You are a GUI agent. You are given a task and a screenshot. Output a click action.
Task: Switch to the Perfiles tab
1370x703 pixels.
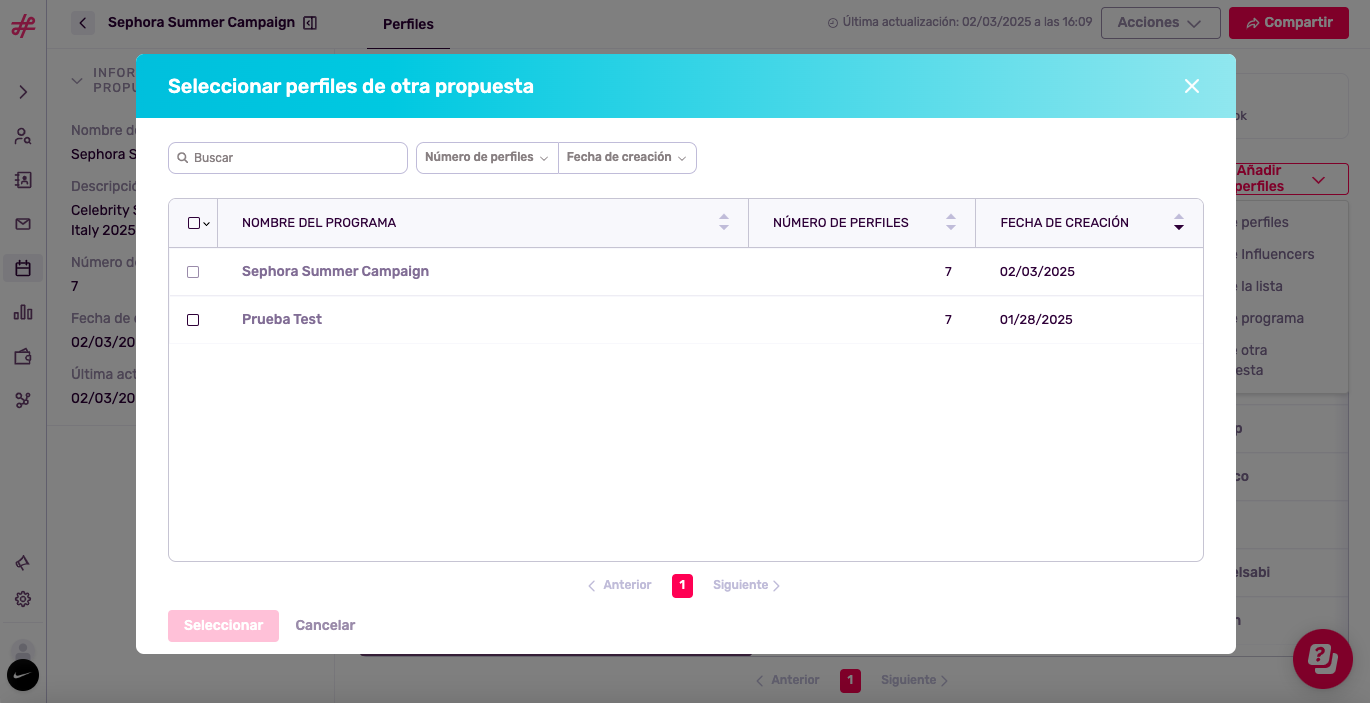pyautogui.click(x=408, y=24)
